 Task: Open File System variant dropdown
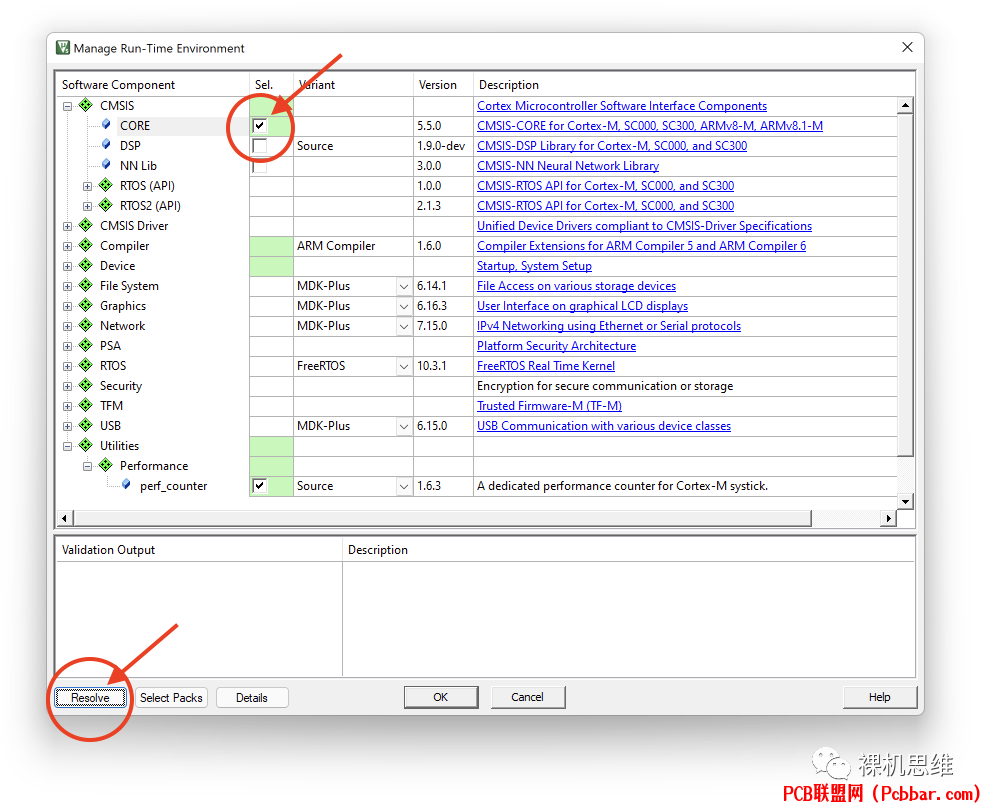(404, 287)
